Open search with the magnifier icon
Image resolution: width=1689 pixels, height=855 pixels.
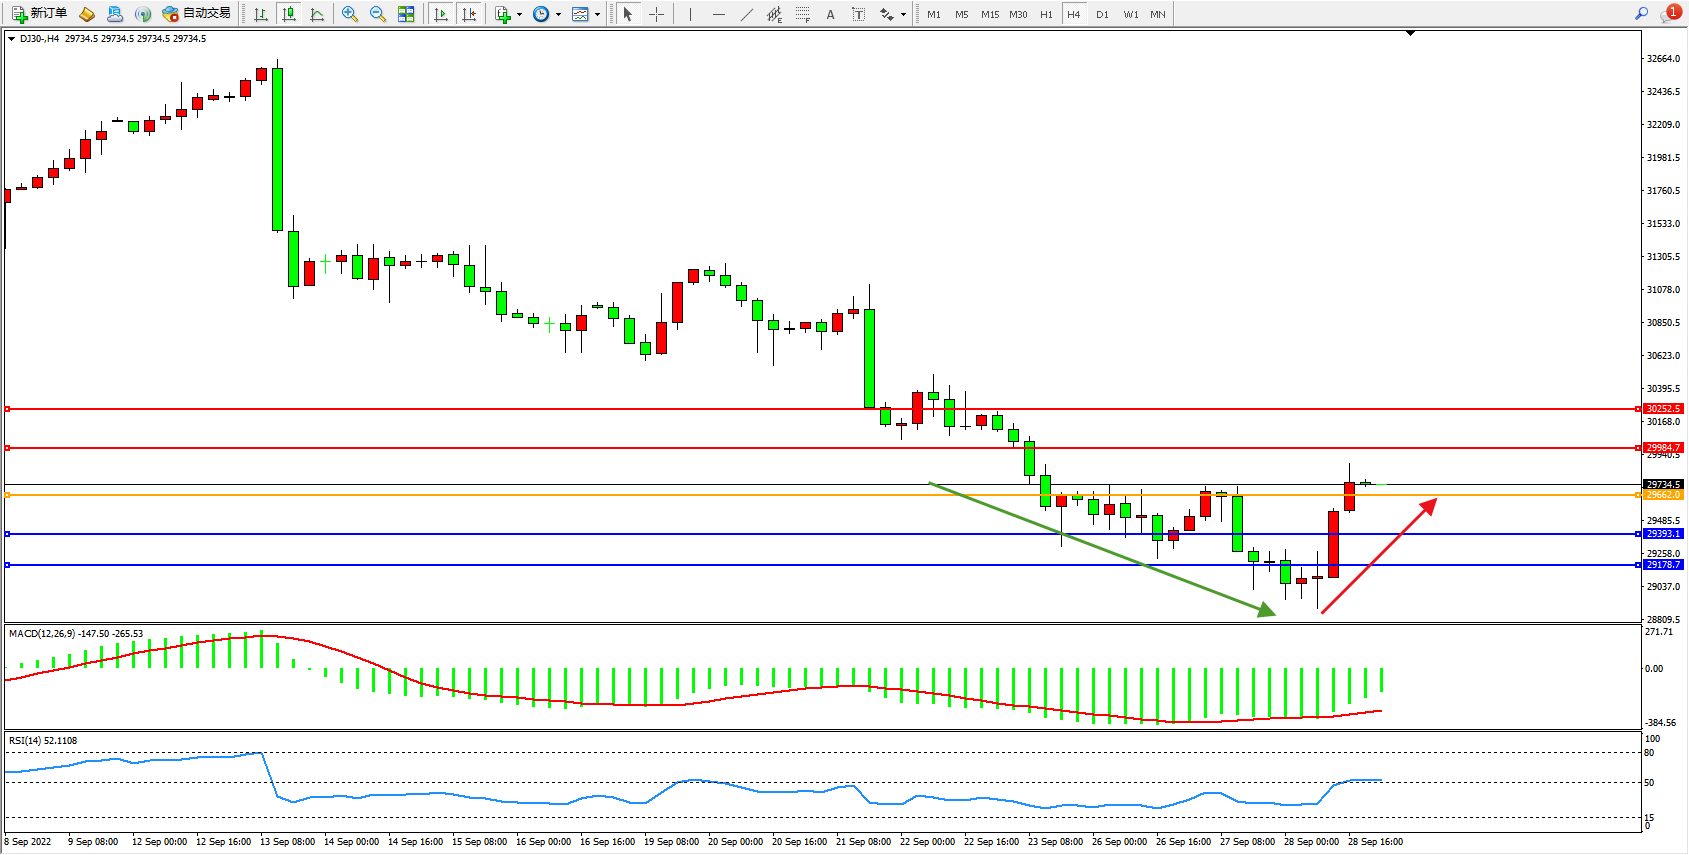(x=1641, y=14)
